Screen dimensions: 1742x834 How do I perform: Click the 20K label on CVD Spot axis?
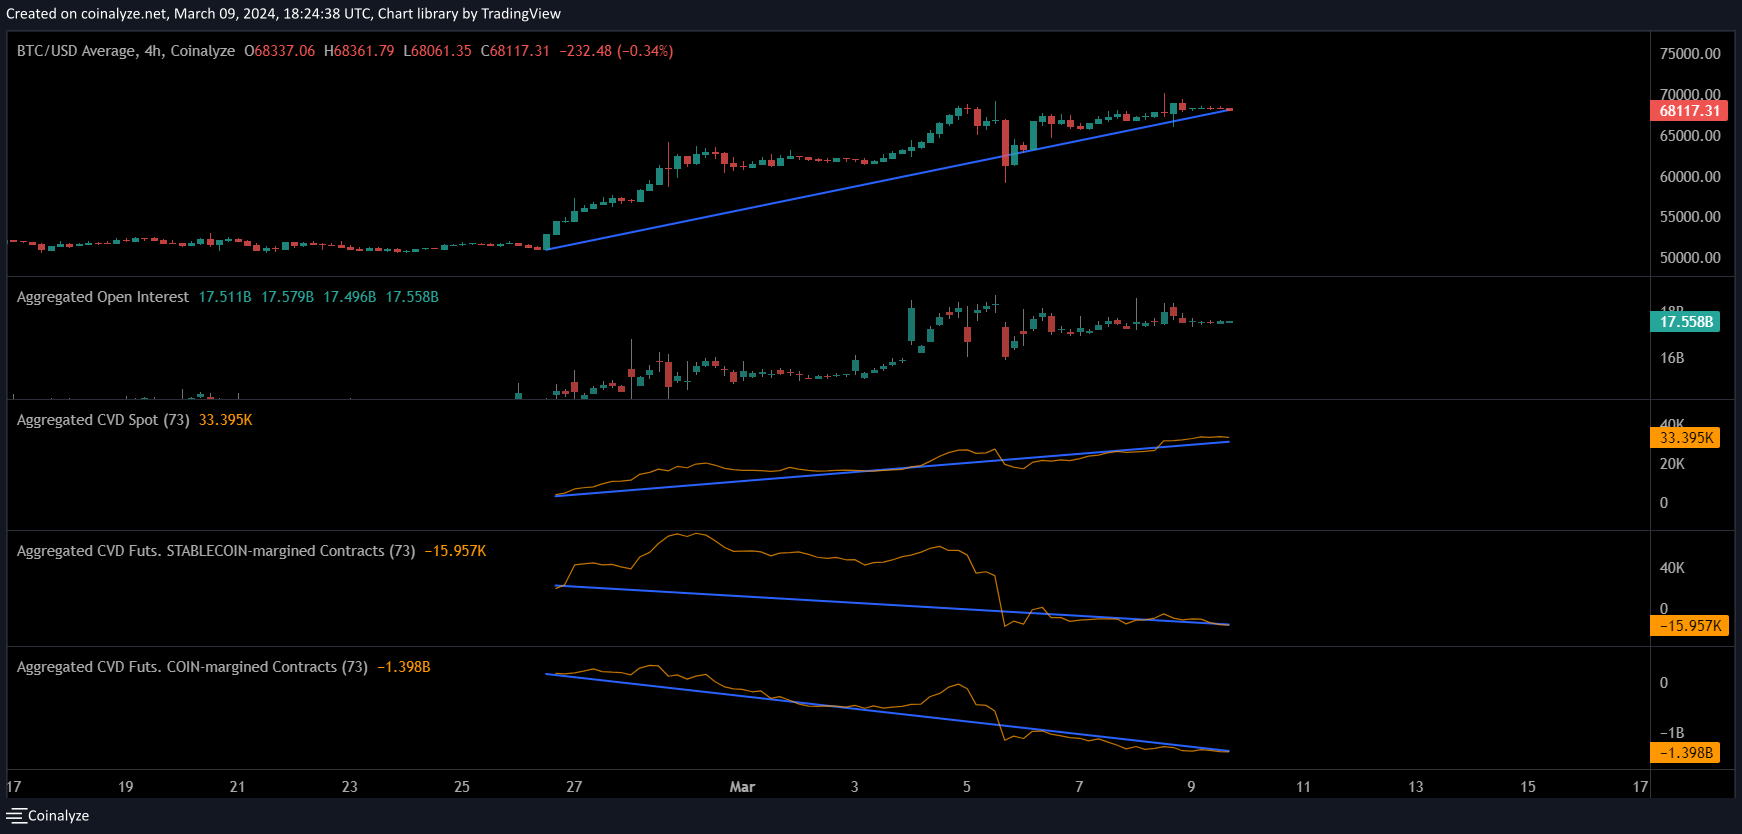1672,464
